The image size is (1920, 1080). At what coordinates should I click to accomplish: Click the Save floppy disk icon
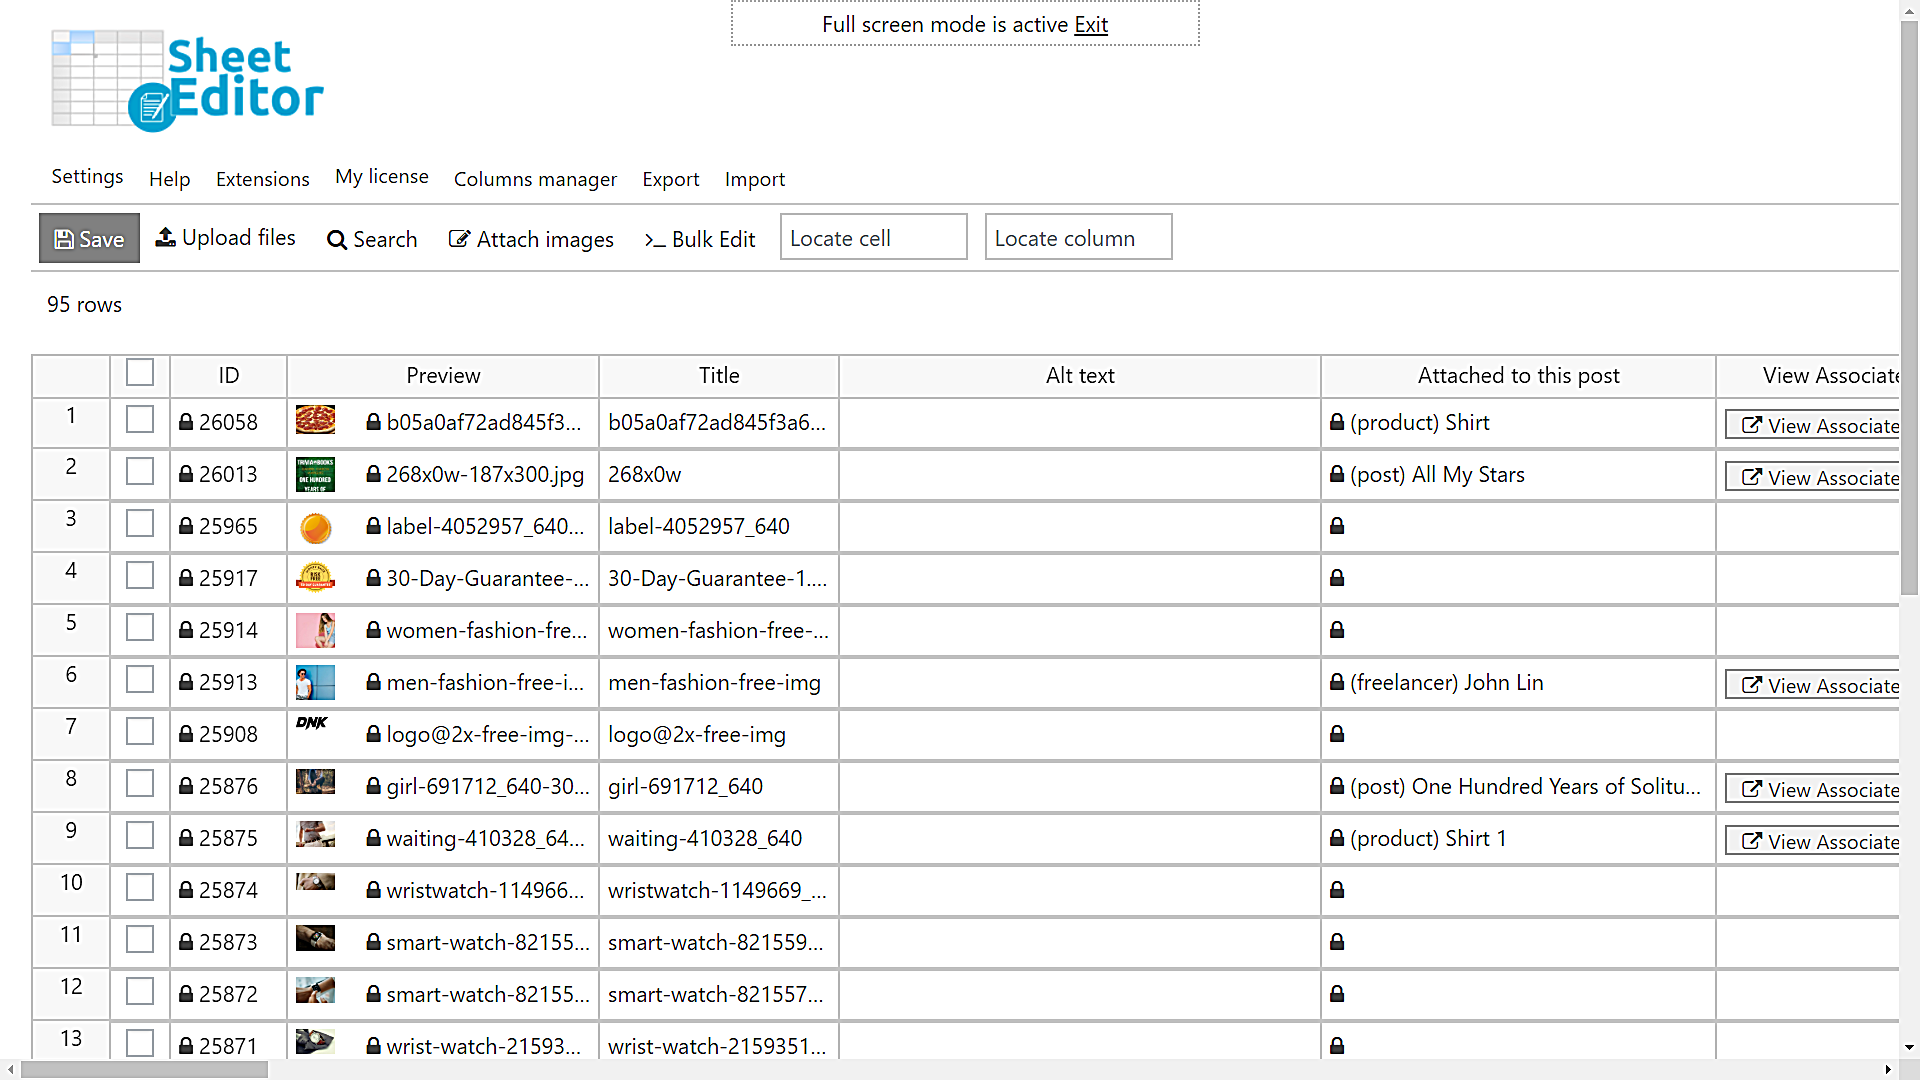pos(64,239)
